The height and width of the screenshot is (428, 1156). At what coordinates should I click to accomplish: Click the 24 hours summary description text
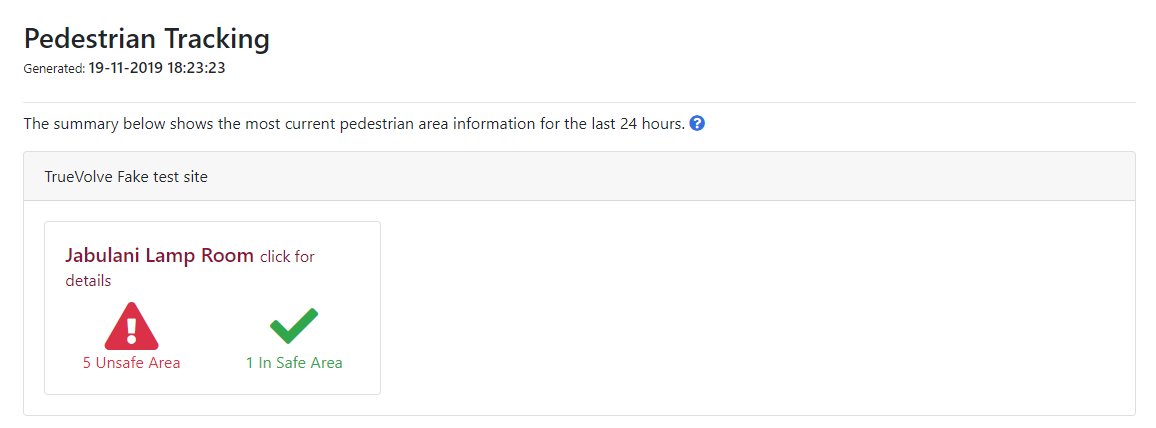pyautogui.click(x=355, y=124)
